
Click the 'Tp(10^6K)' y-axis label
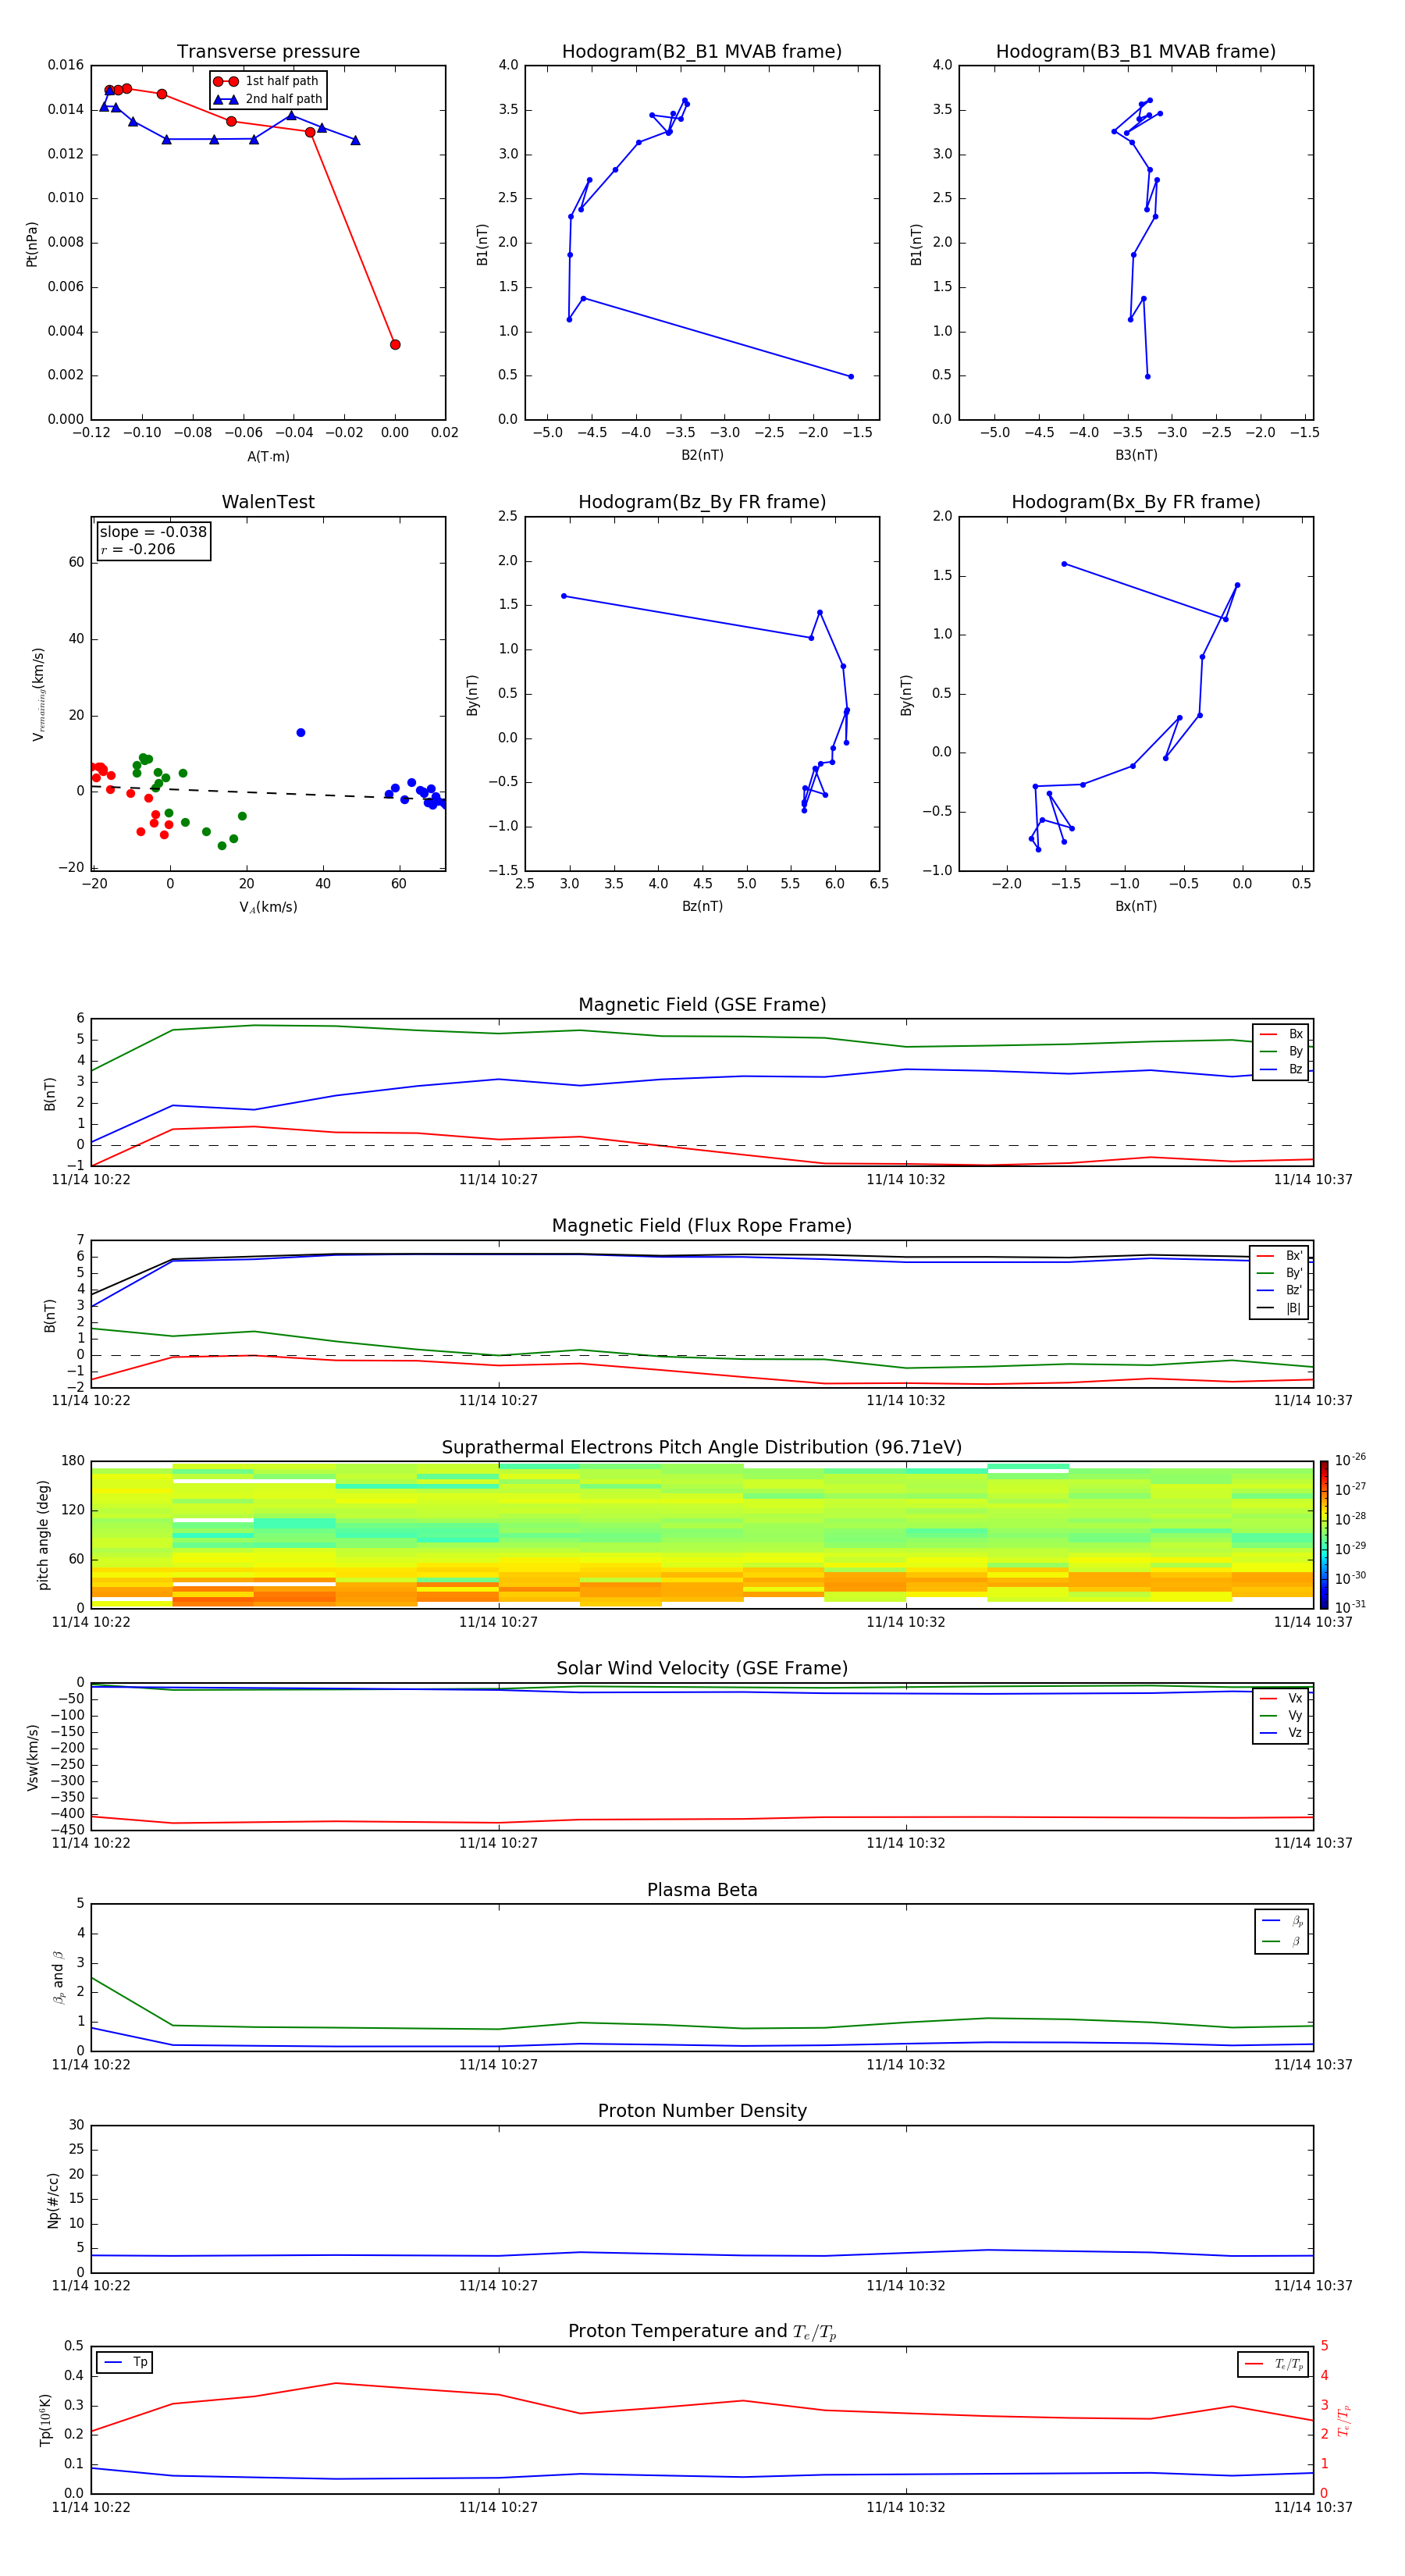pos(45,2420)
